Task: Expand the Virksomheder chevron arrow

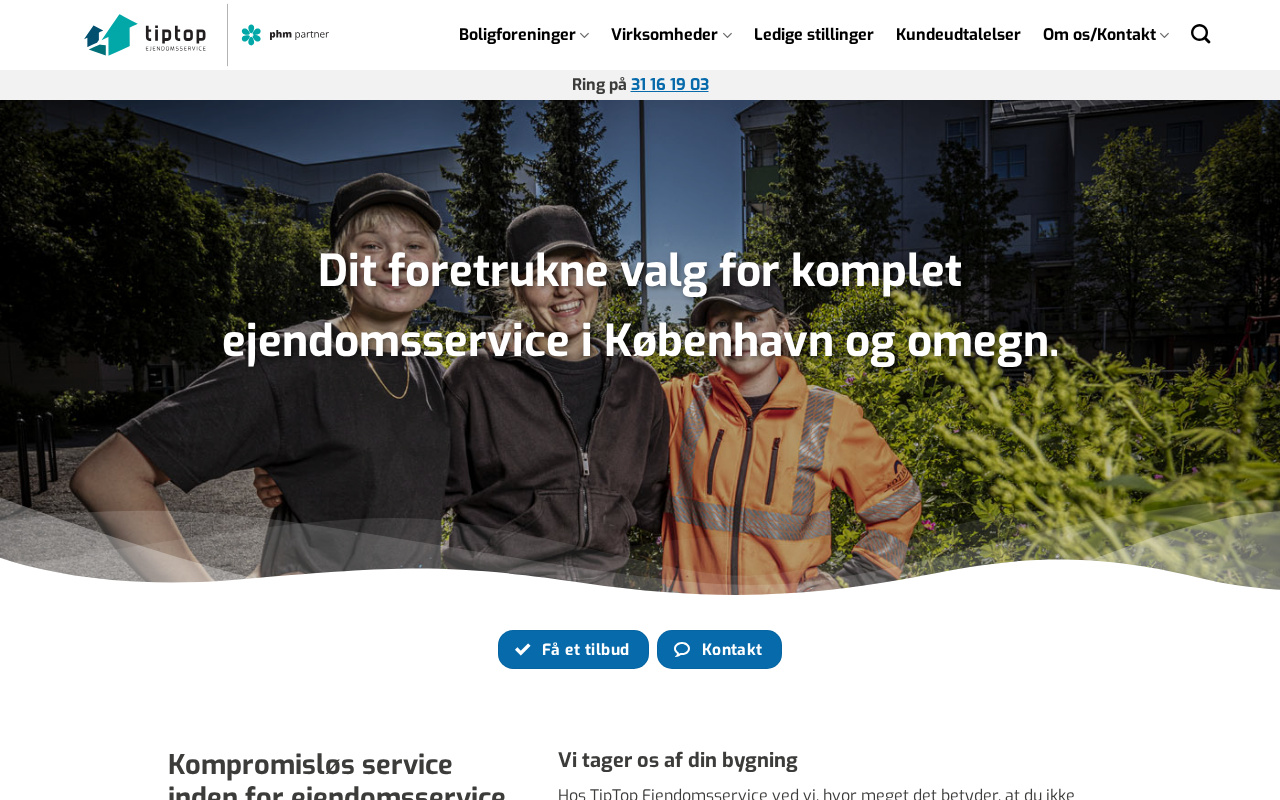Action: 727,35
